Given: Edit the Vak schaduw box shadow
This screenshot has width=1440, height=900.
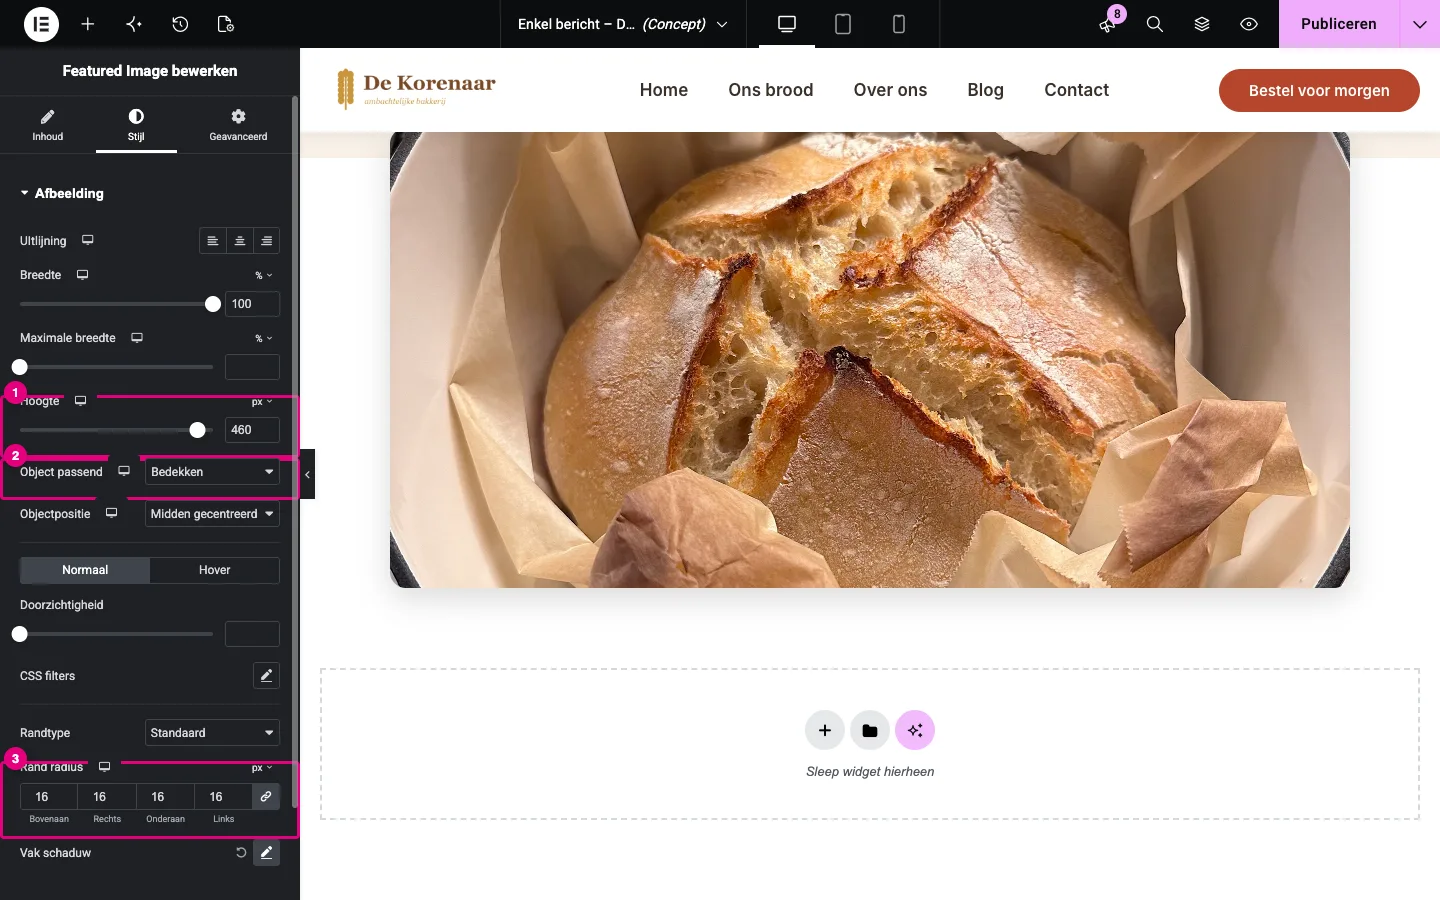Looking at the screenshot, I should pos(266,853).
